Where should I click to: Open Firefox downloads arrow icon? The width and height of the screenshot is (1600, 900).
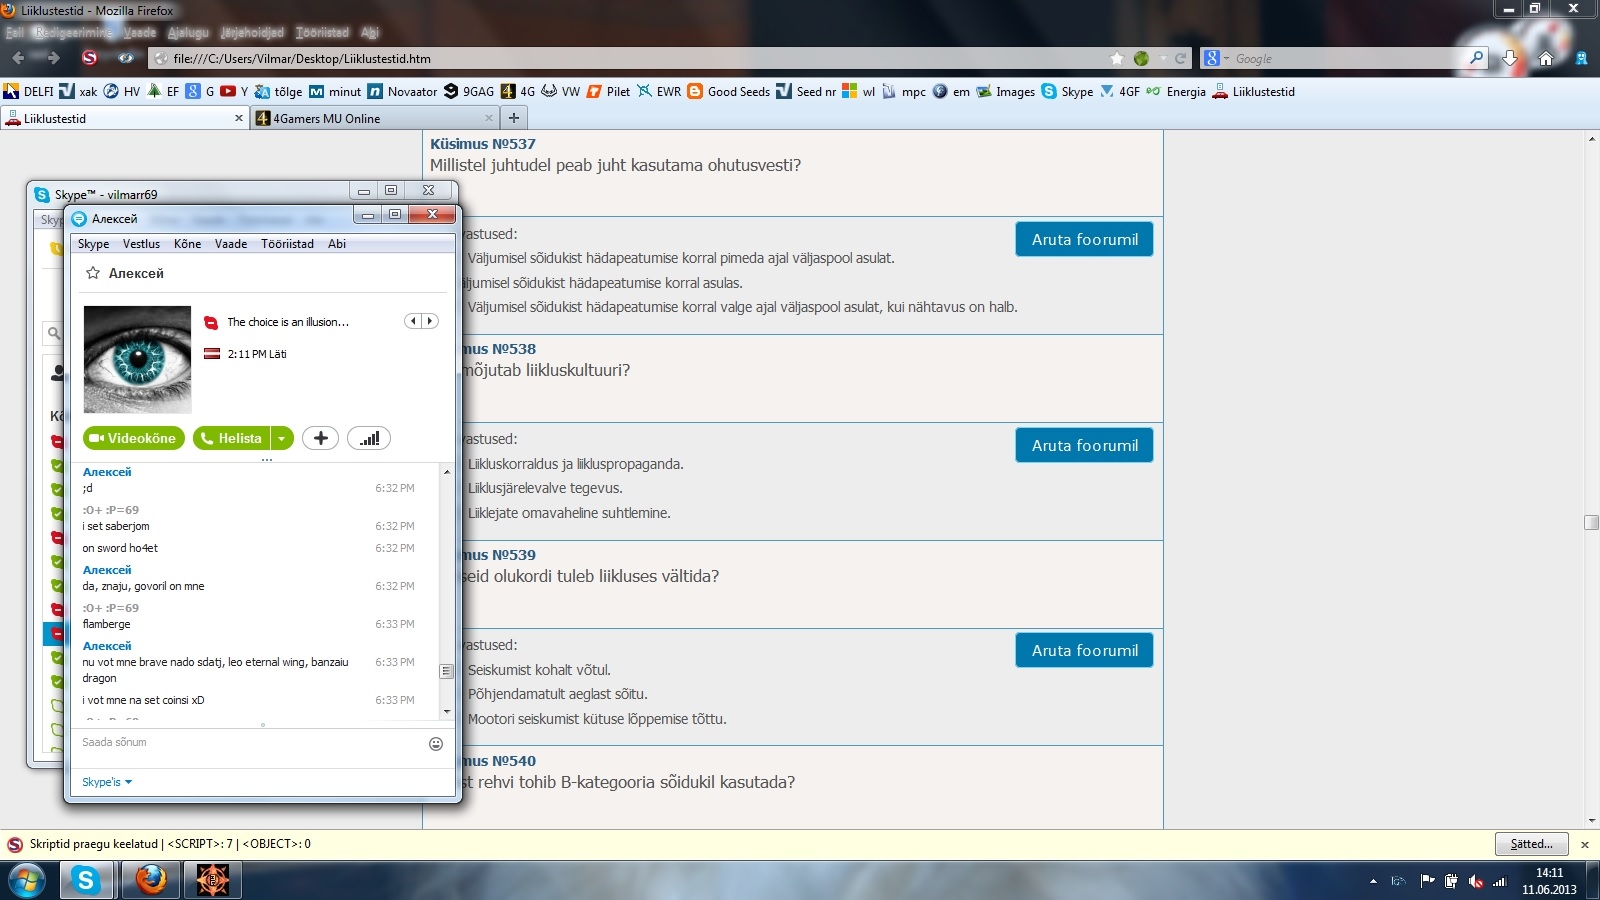point(1510,58)
